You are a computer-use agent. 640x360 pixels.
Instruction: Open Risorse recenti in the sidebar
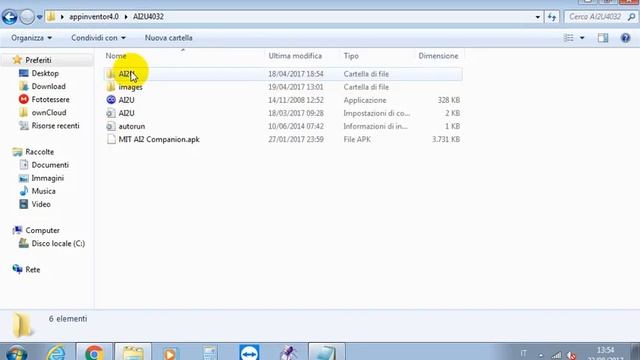pos(55,126)
